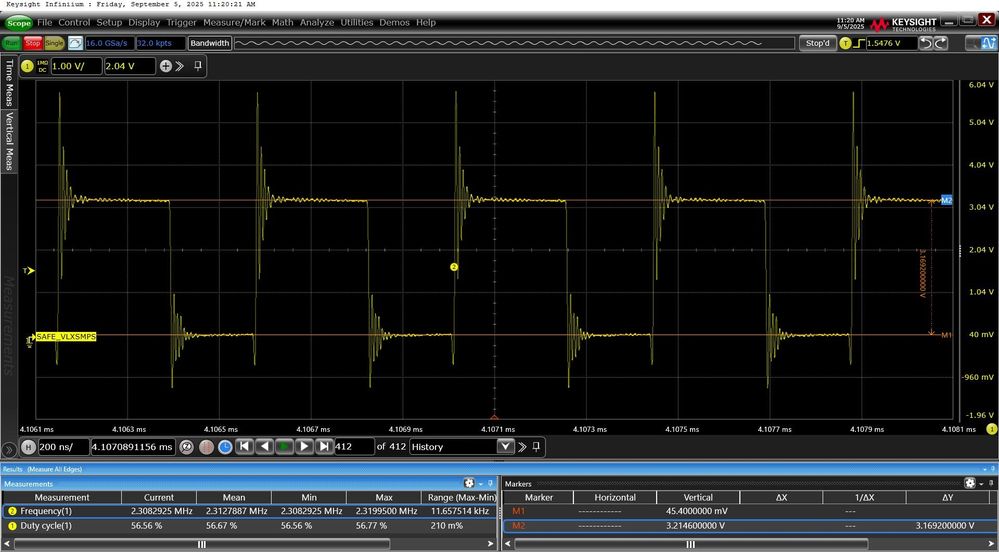Open the Analyze menu
The width and height of the screenshot is (999, 552).
pyautogui.click(x=317, y=22)
